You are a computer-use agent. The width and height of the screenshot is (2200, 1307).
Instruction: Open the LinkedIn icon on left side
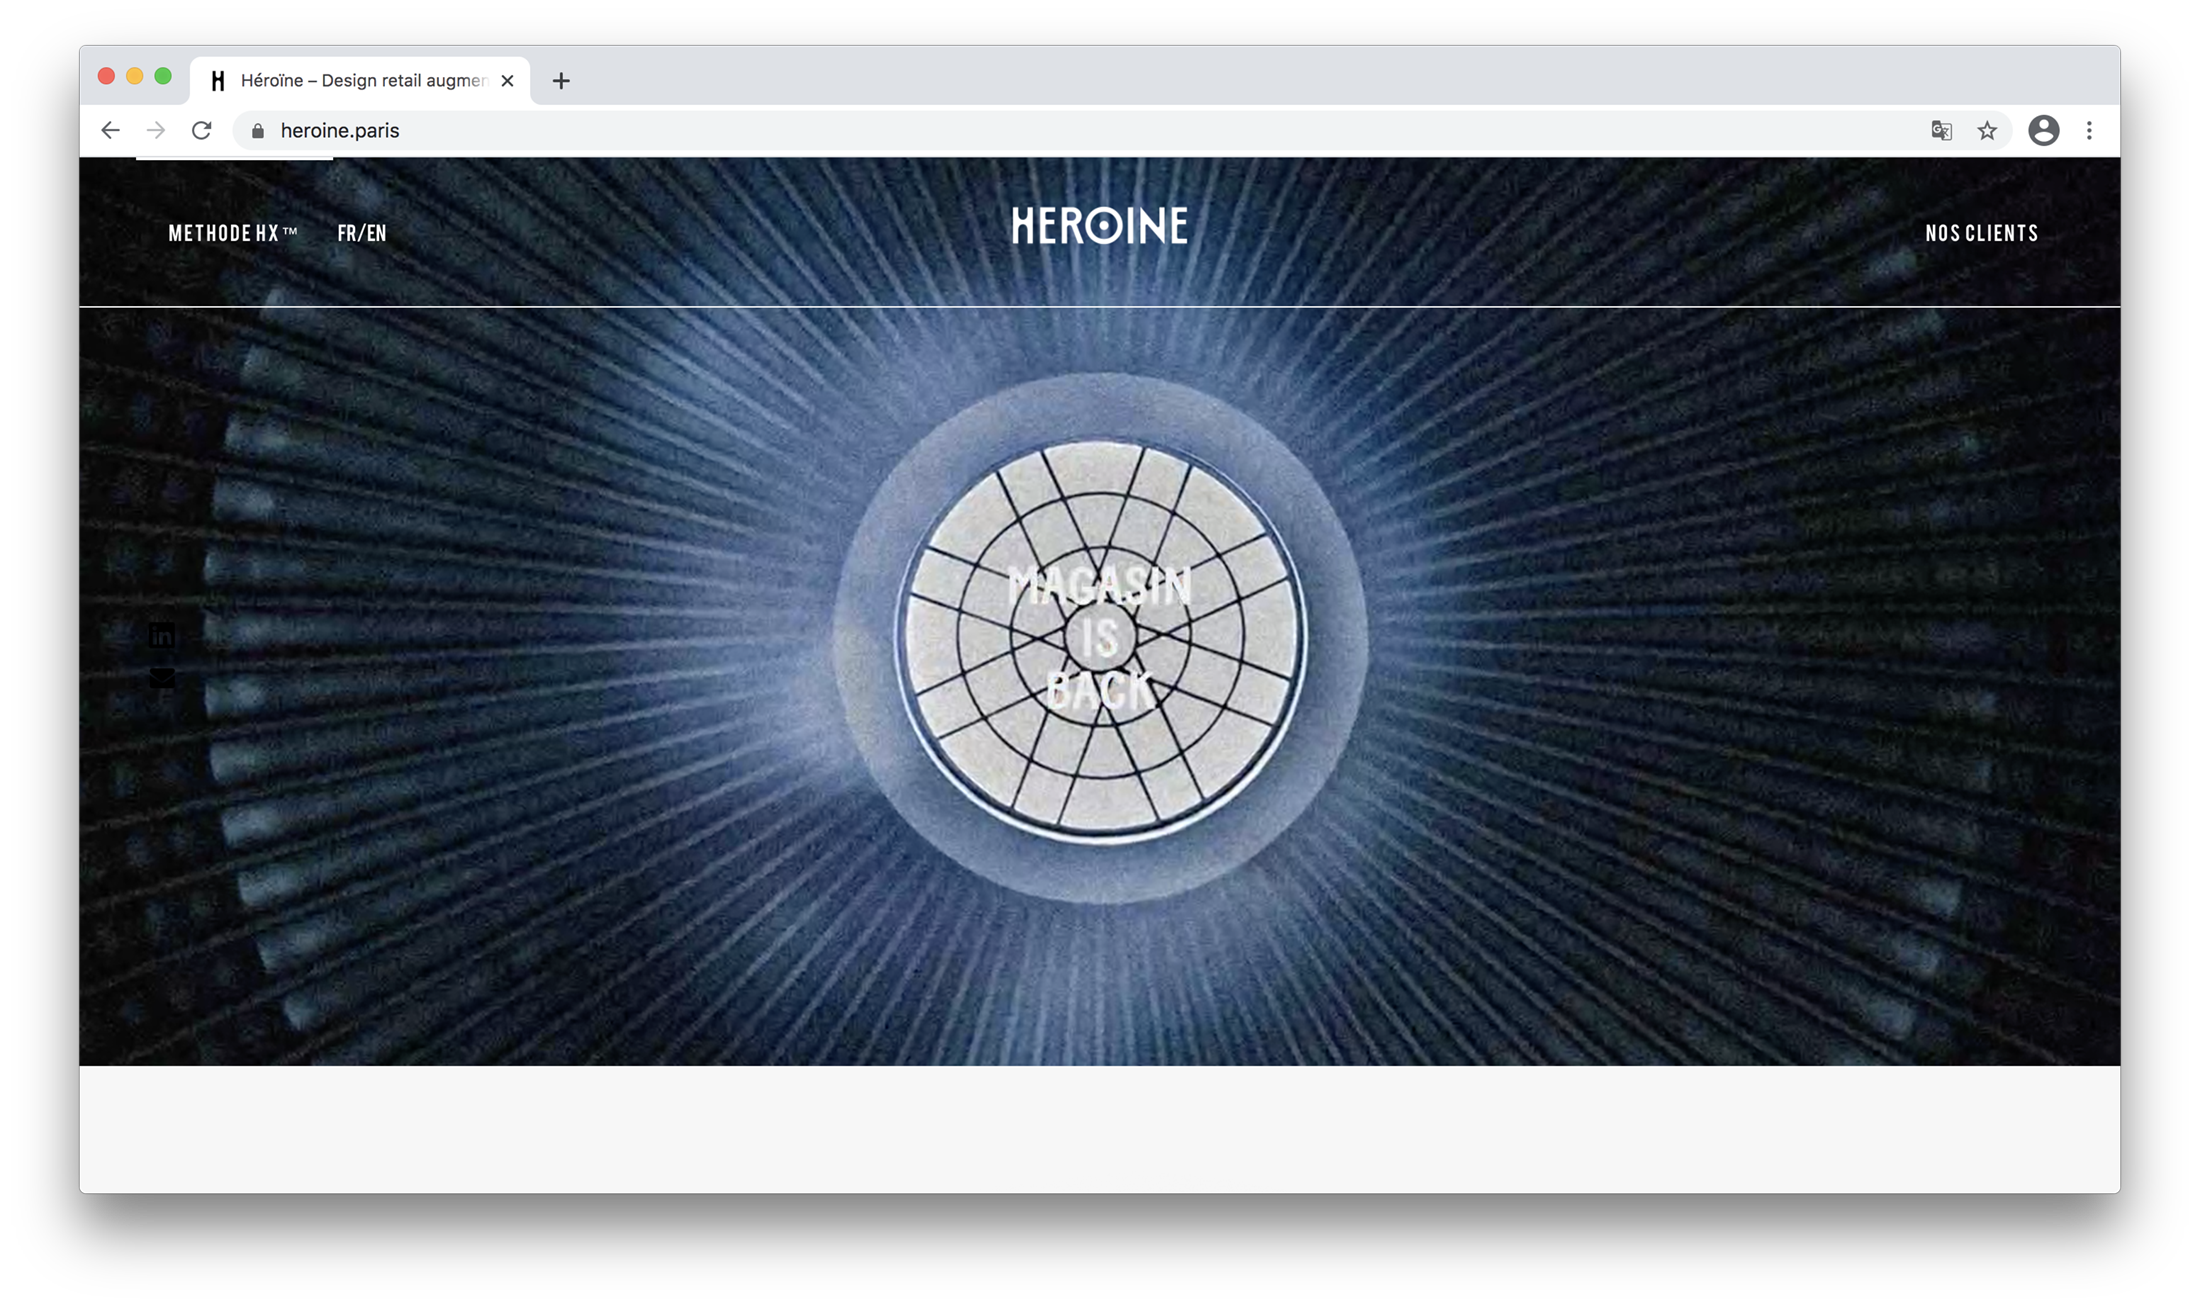[162, 636]
